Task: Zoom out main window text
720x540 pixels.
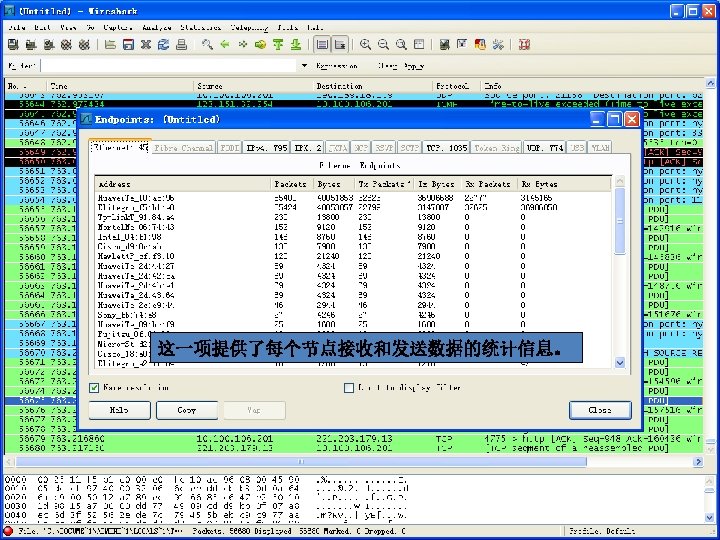Action: (x=383, y=45)
